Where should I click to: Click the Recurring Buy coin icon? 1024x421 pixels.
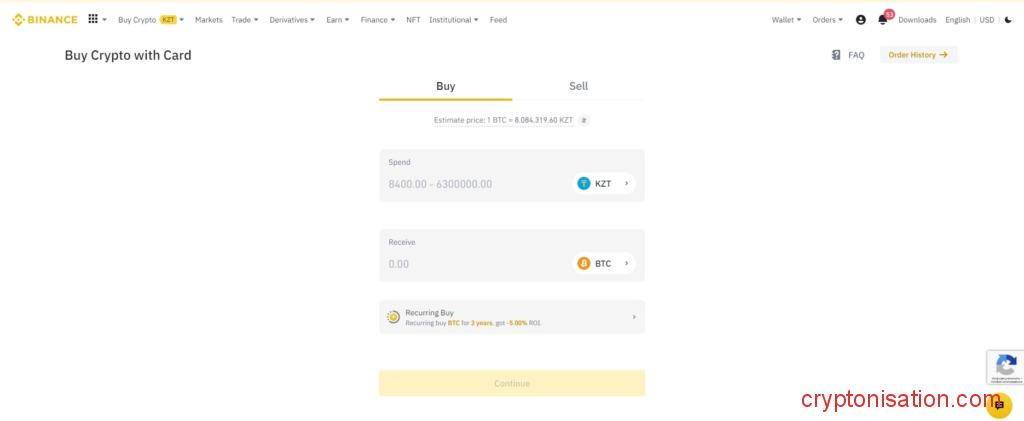click(394, 317)
